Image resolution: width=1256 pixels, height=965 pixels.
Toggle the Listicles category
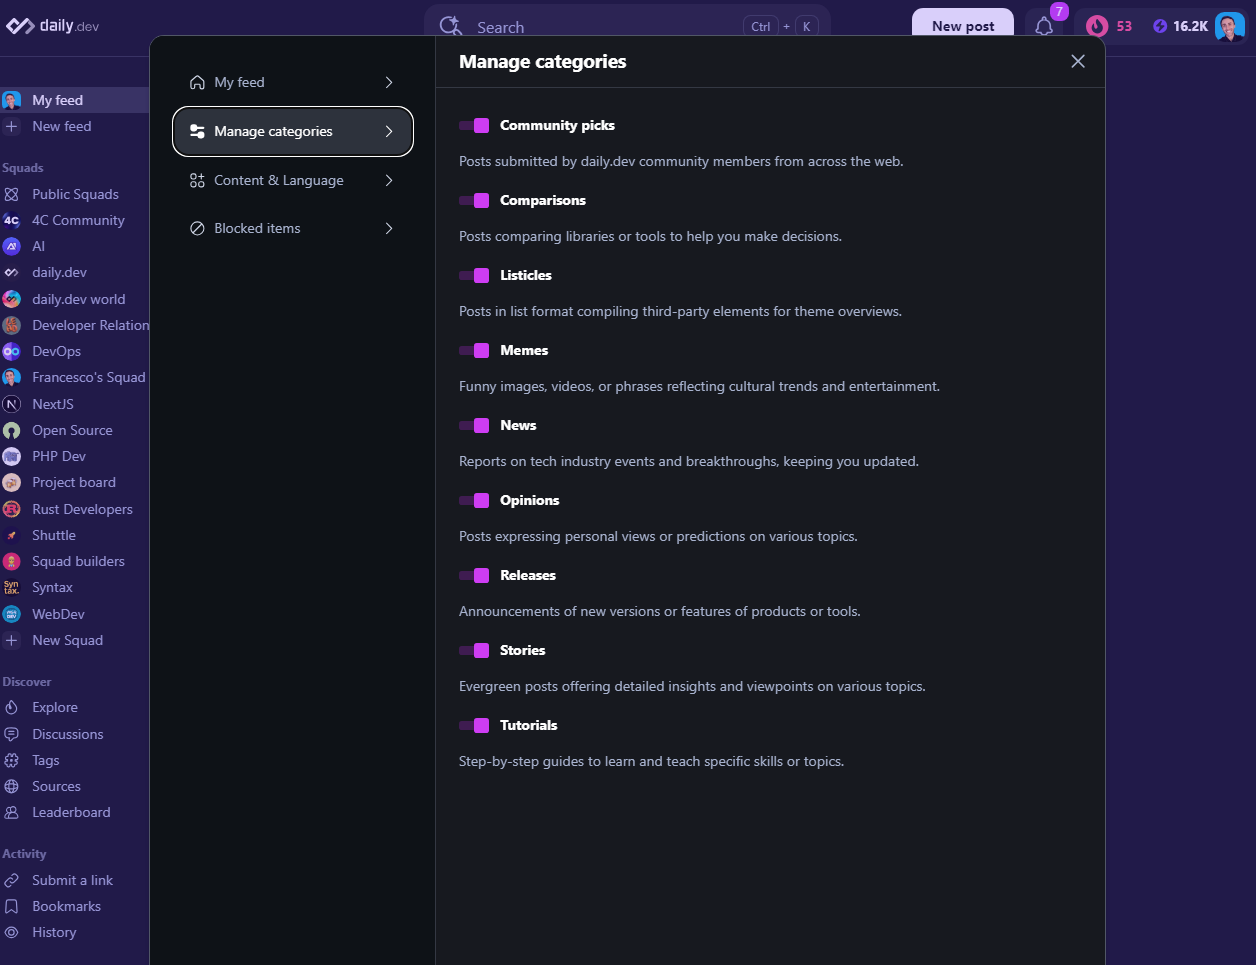pyautogui.click(x=474, y=275)
